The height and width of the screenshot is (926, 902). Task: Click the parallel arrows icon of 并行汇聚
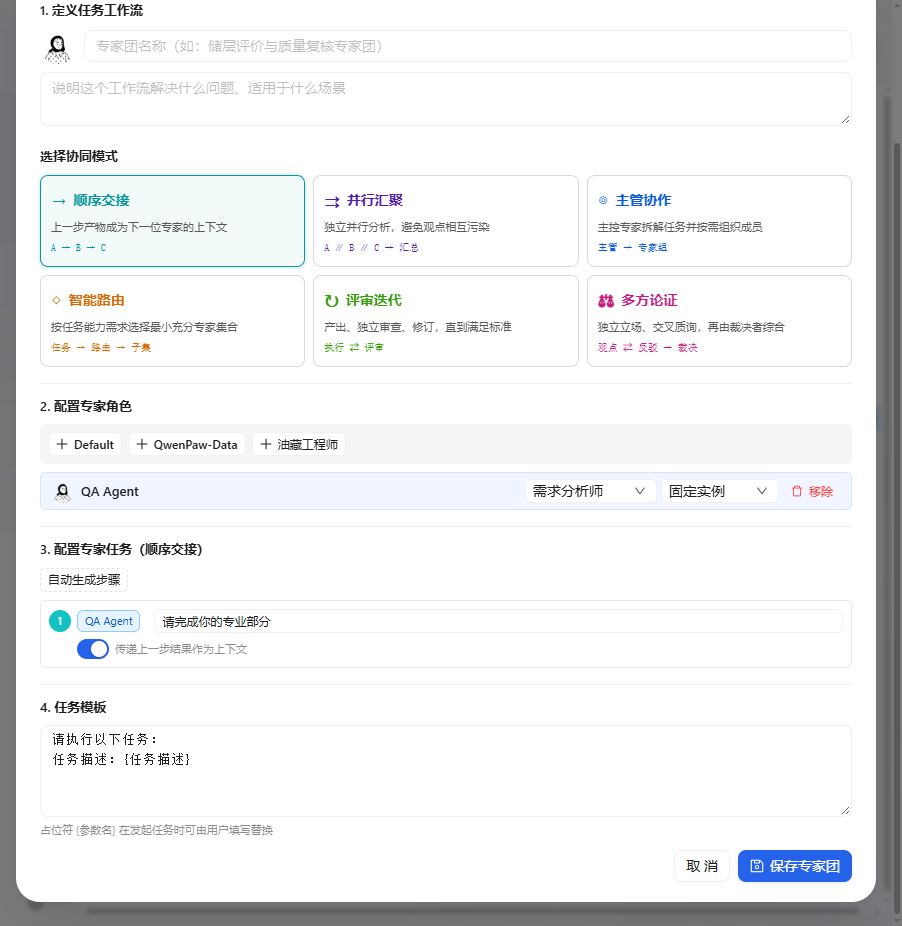(x=332, y=201)
